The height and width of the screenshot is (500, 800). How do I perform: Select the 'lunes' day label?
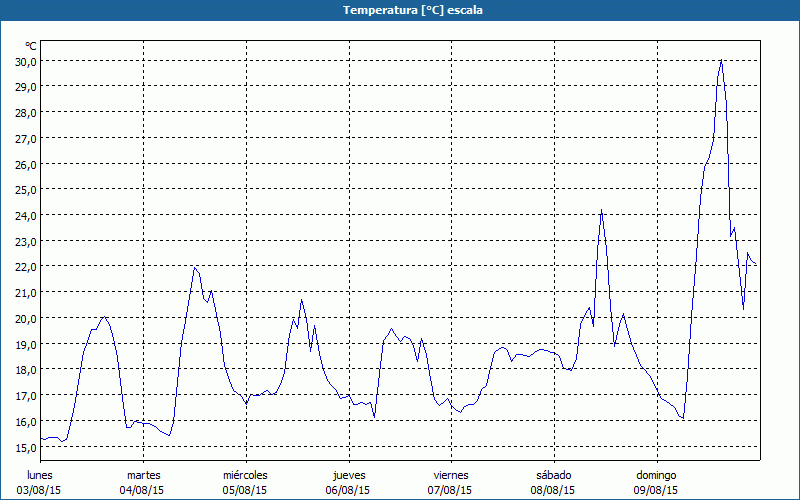point(41,475)
